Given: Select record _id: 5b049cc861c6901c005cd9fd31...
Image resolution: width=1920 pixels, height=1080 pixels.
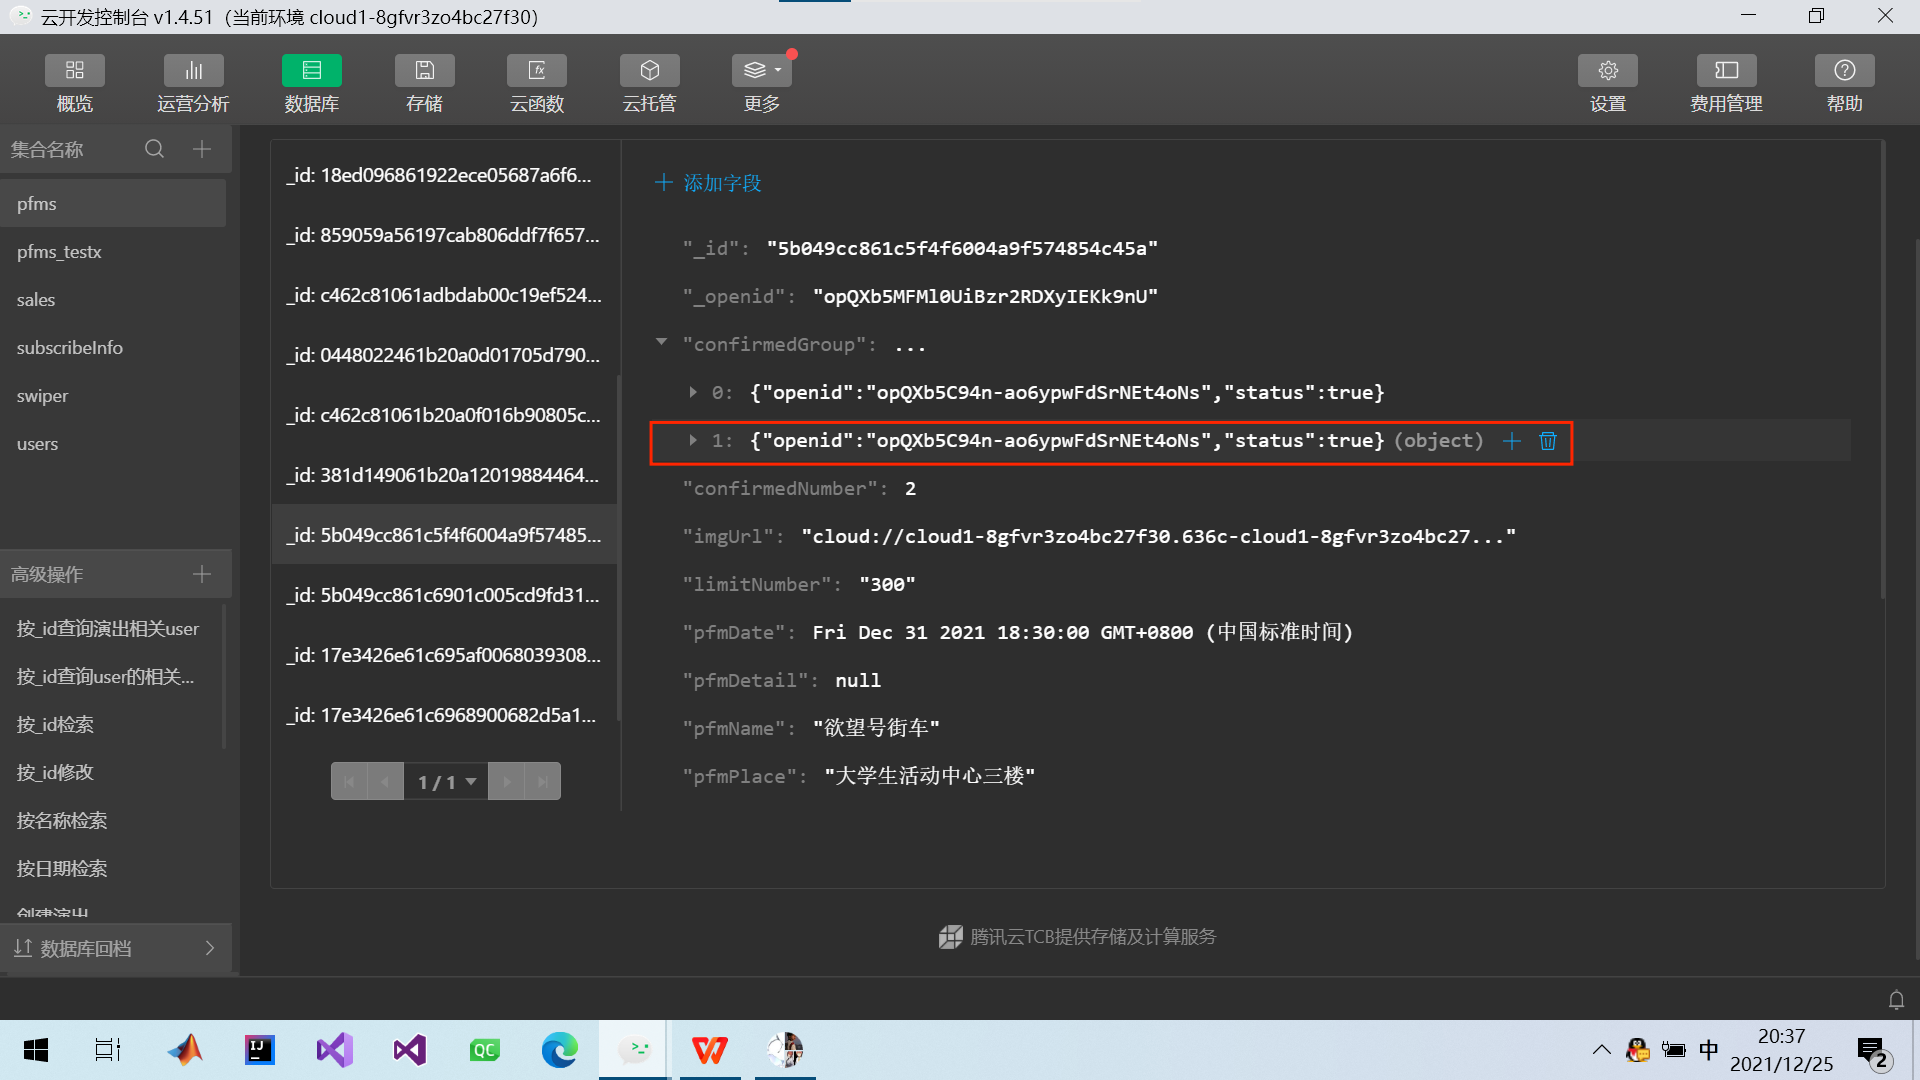Looking at the screenshot, I should [444, 595].
